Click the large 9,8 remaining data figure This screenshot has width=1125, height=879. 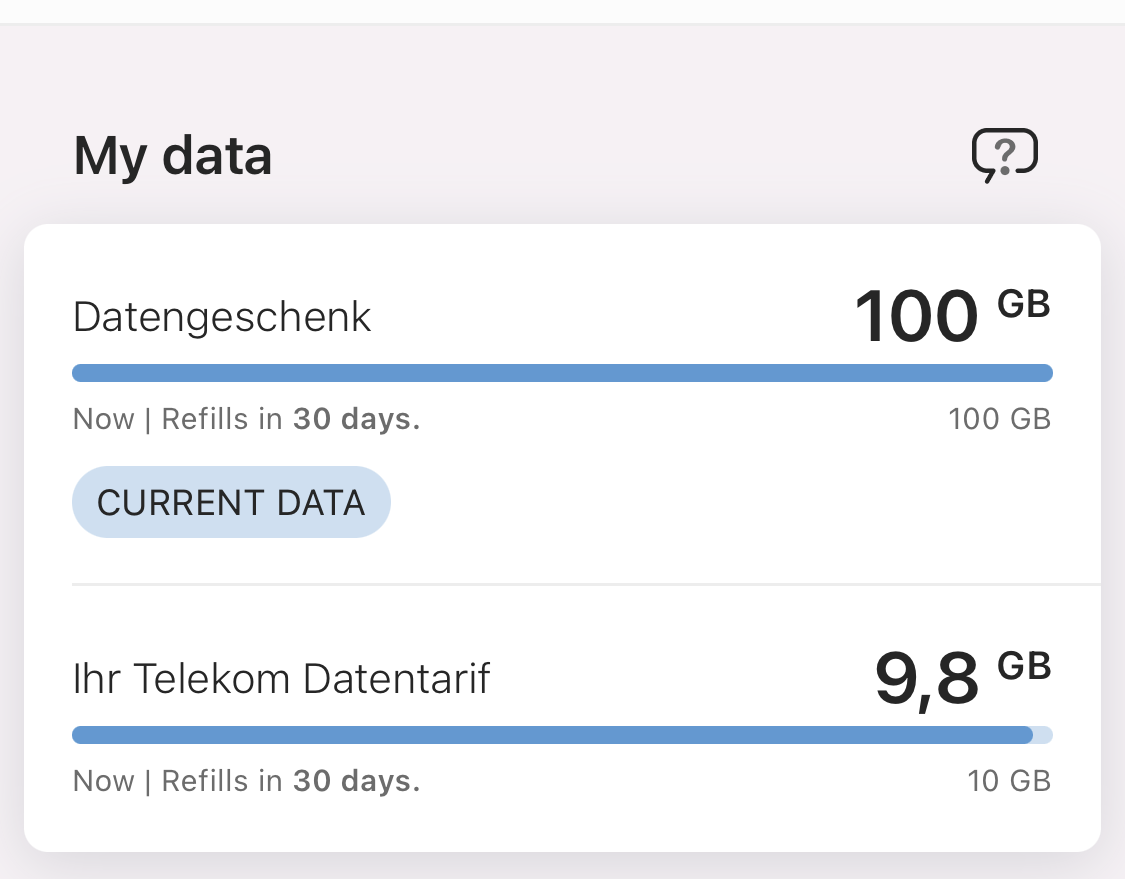click(x=926, y=679)
